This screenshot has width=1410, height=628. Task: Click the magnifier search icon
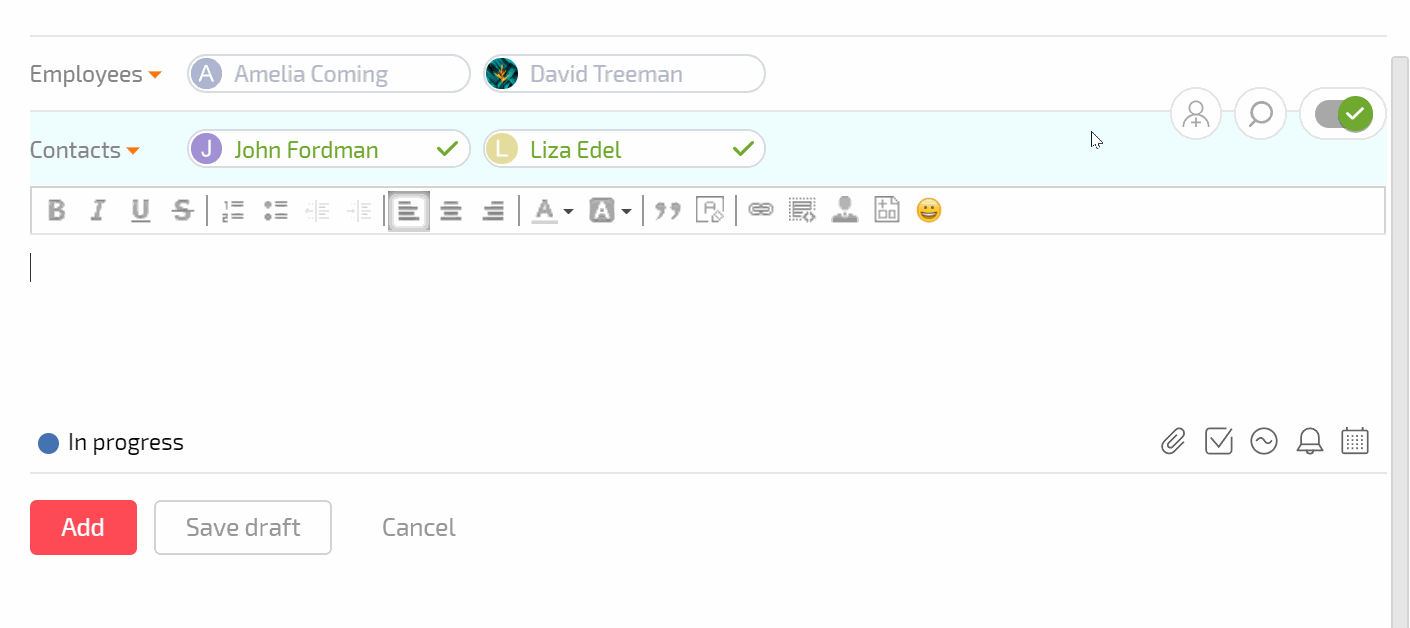click(1260, 114)
